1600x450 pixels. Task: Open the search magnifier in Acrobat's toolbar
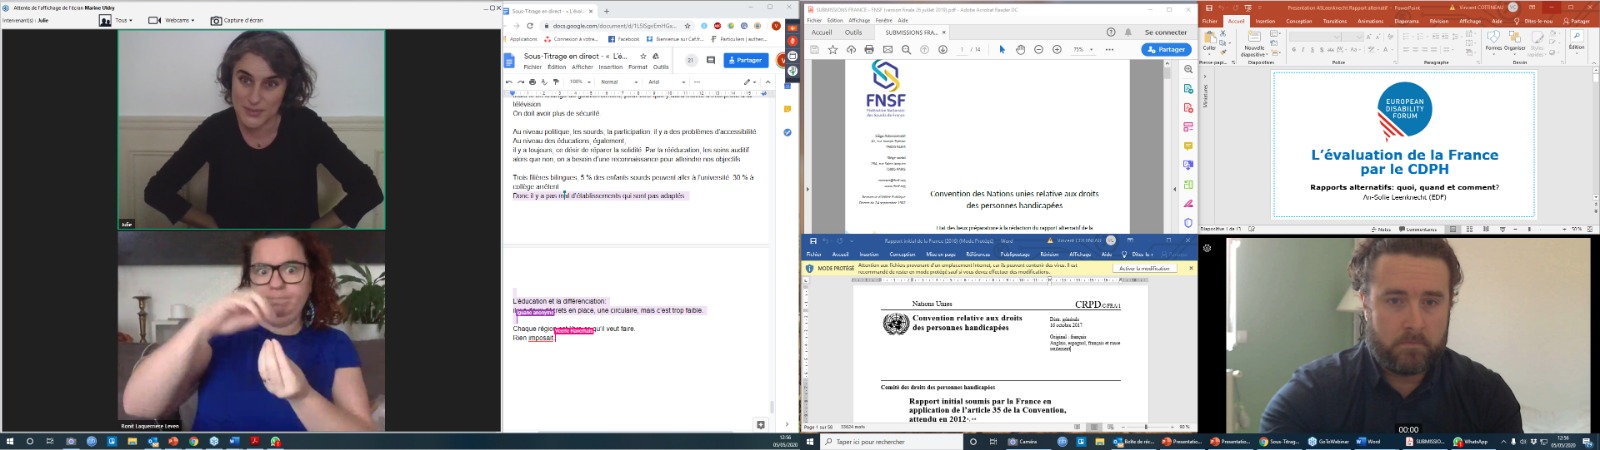pos(905,49)
